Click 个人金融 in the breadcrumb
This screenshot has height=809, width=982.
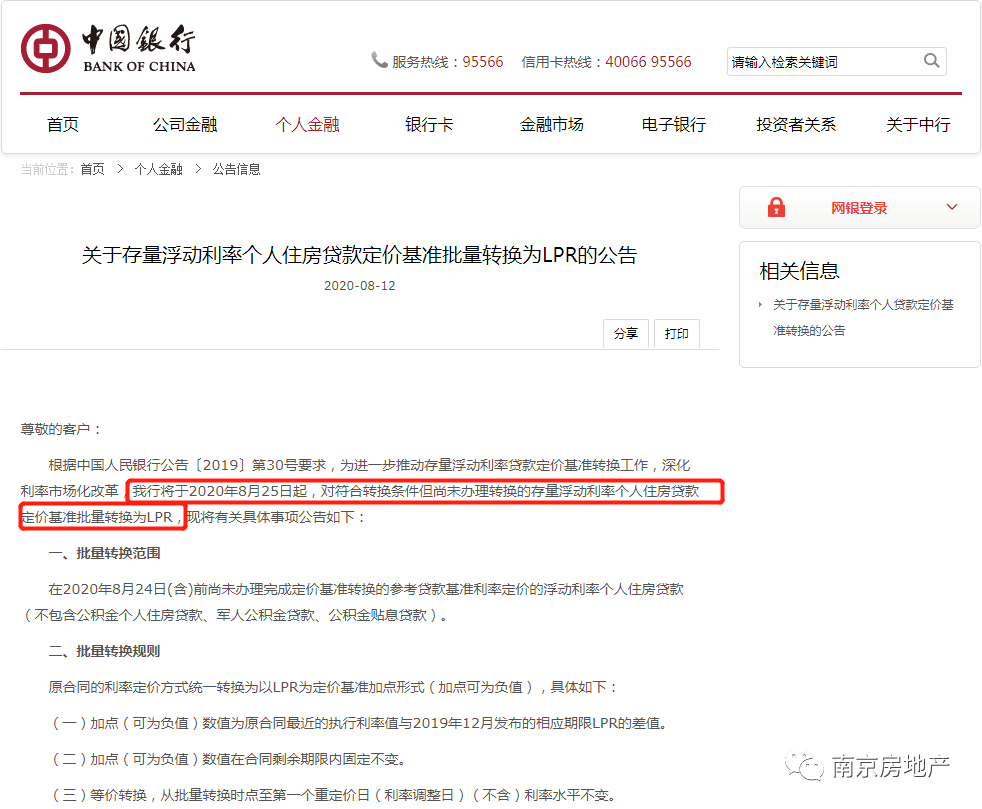(158, 169)
